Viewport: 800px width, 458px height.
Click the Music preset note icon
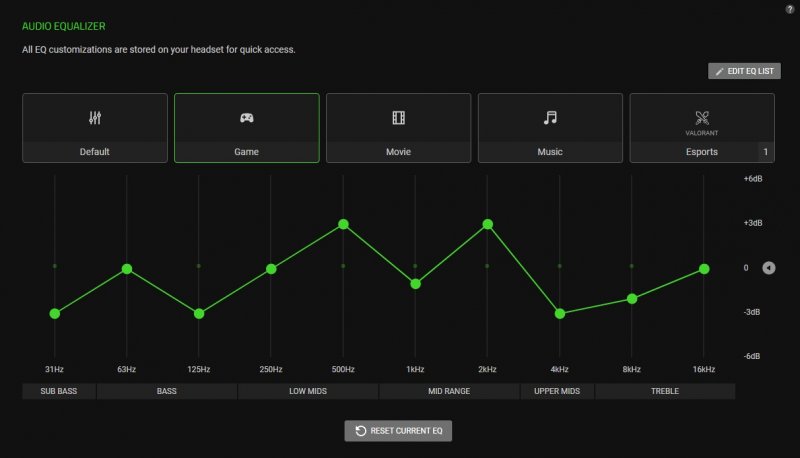[550, 118]
